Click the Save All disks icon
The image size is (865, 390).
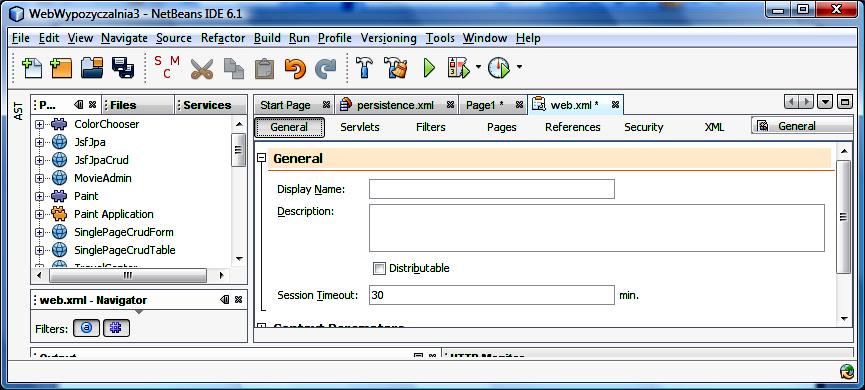122,68
